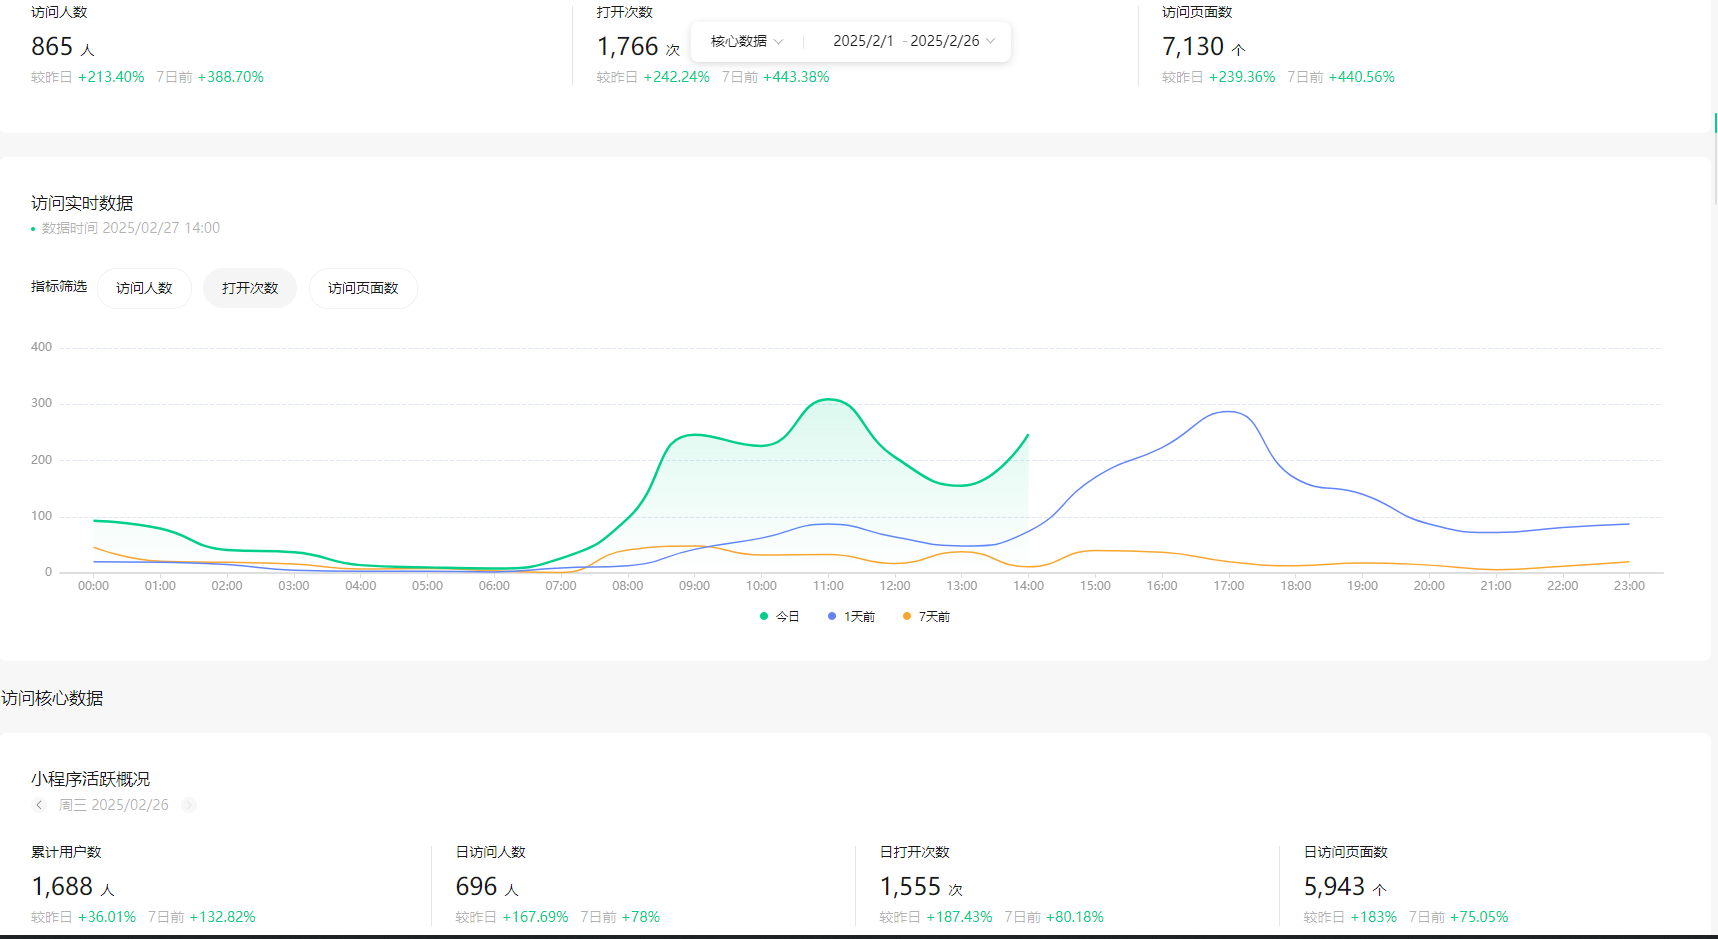The width and height of the screenshot is (1718, 939).
Task: Go to previous day arrow beside 周三 2025/02/26
Action: (x=39, y=805)
